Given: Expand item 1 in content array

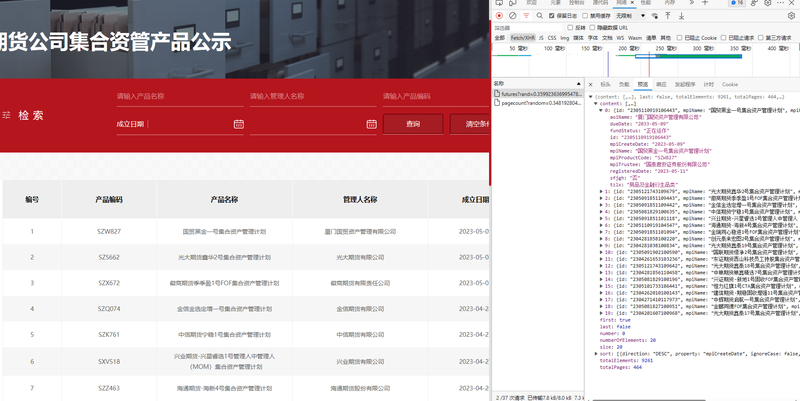Looking at the screenshot, I should 601,191.
